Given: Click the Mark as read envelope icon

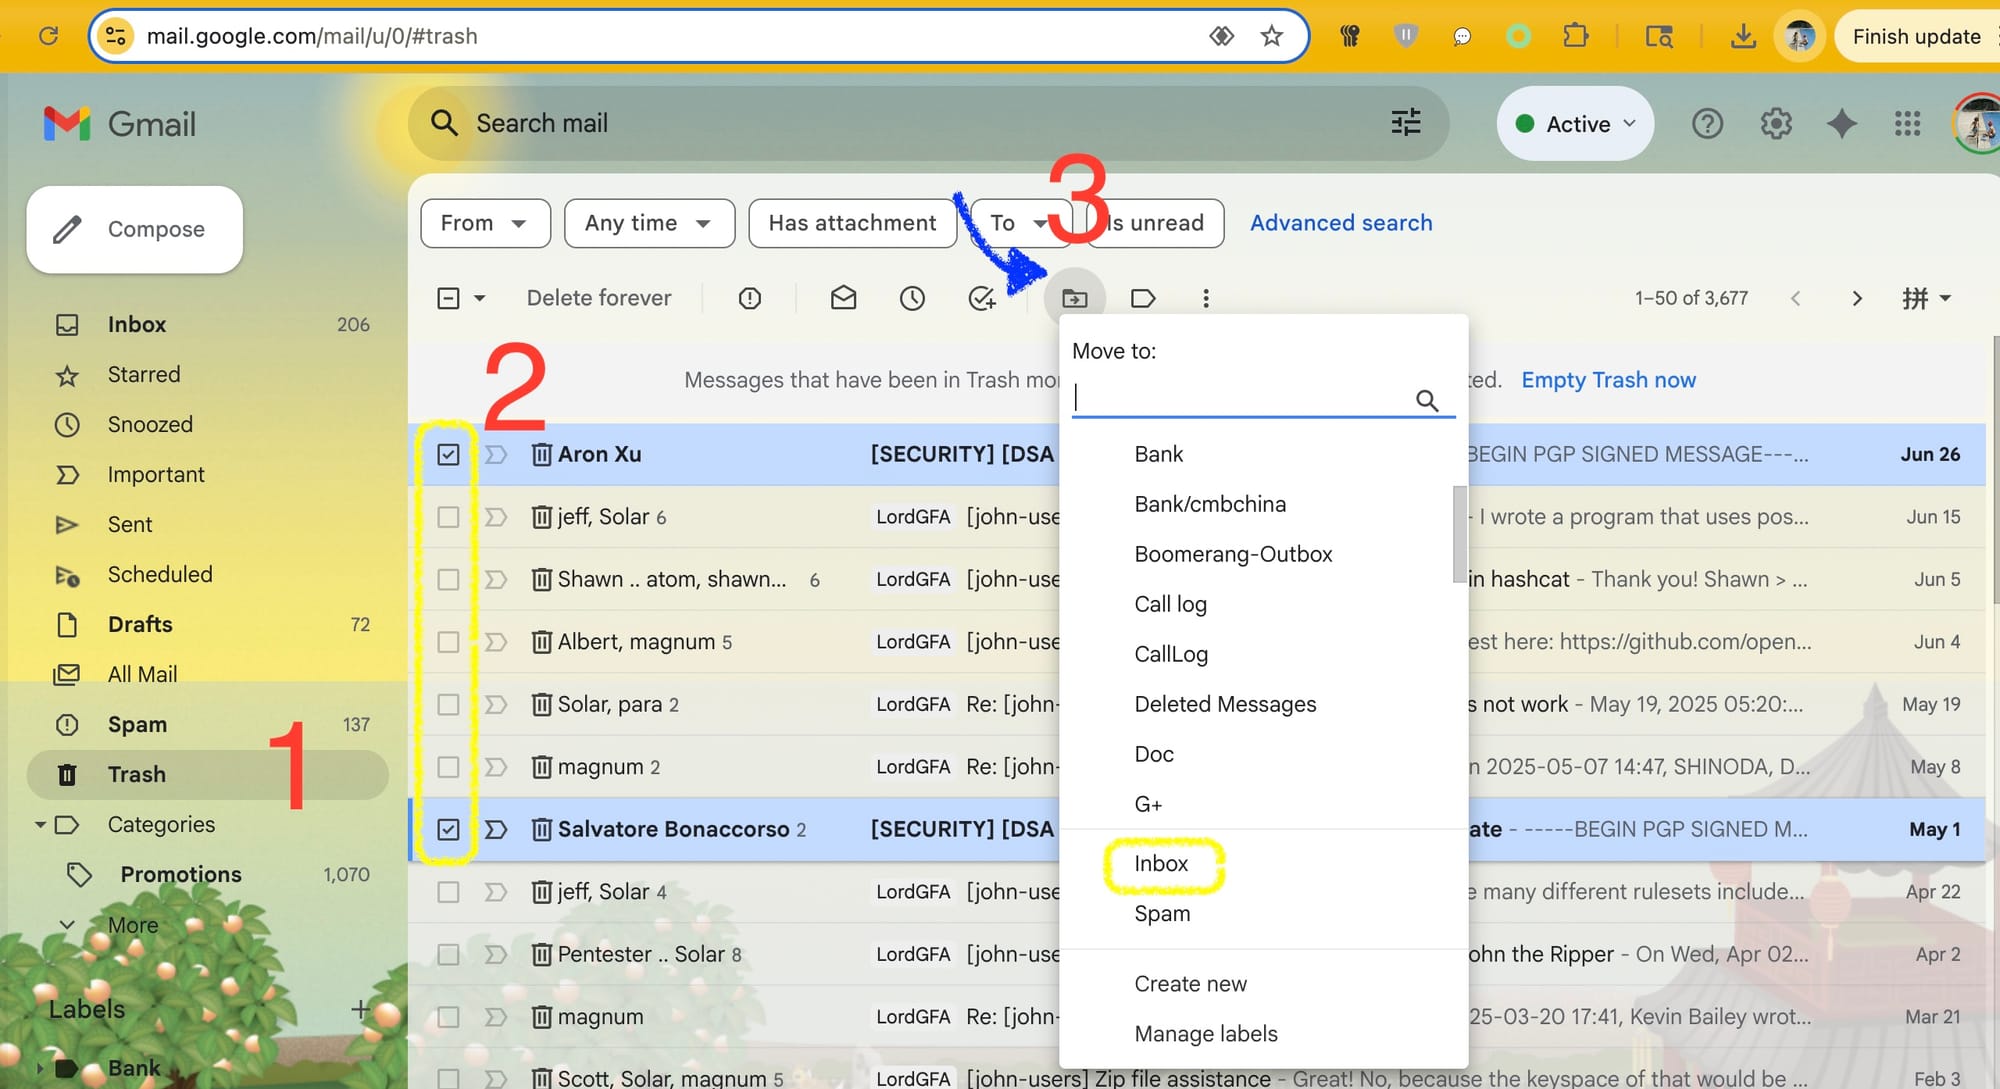Looking at the screenshot, I should point(843,298).
